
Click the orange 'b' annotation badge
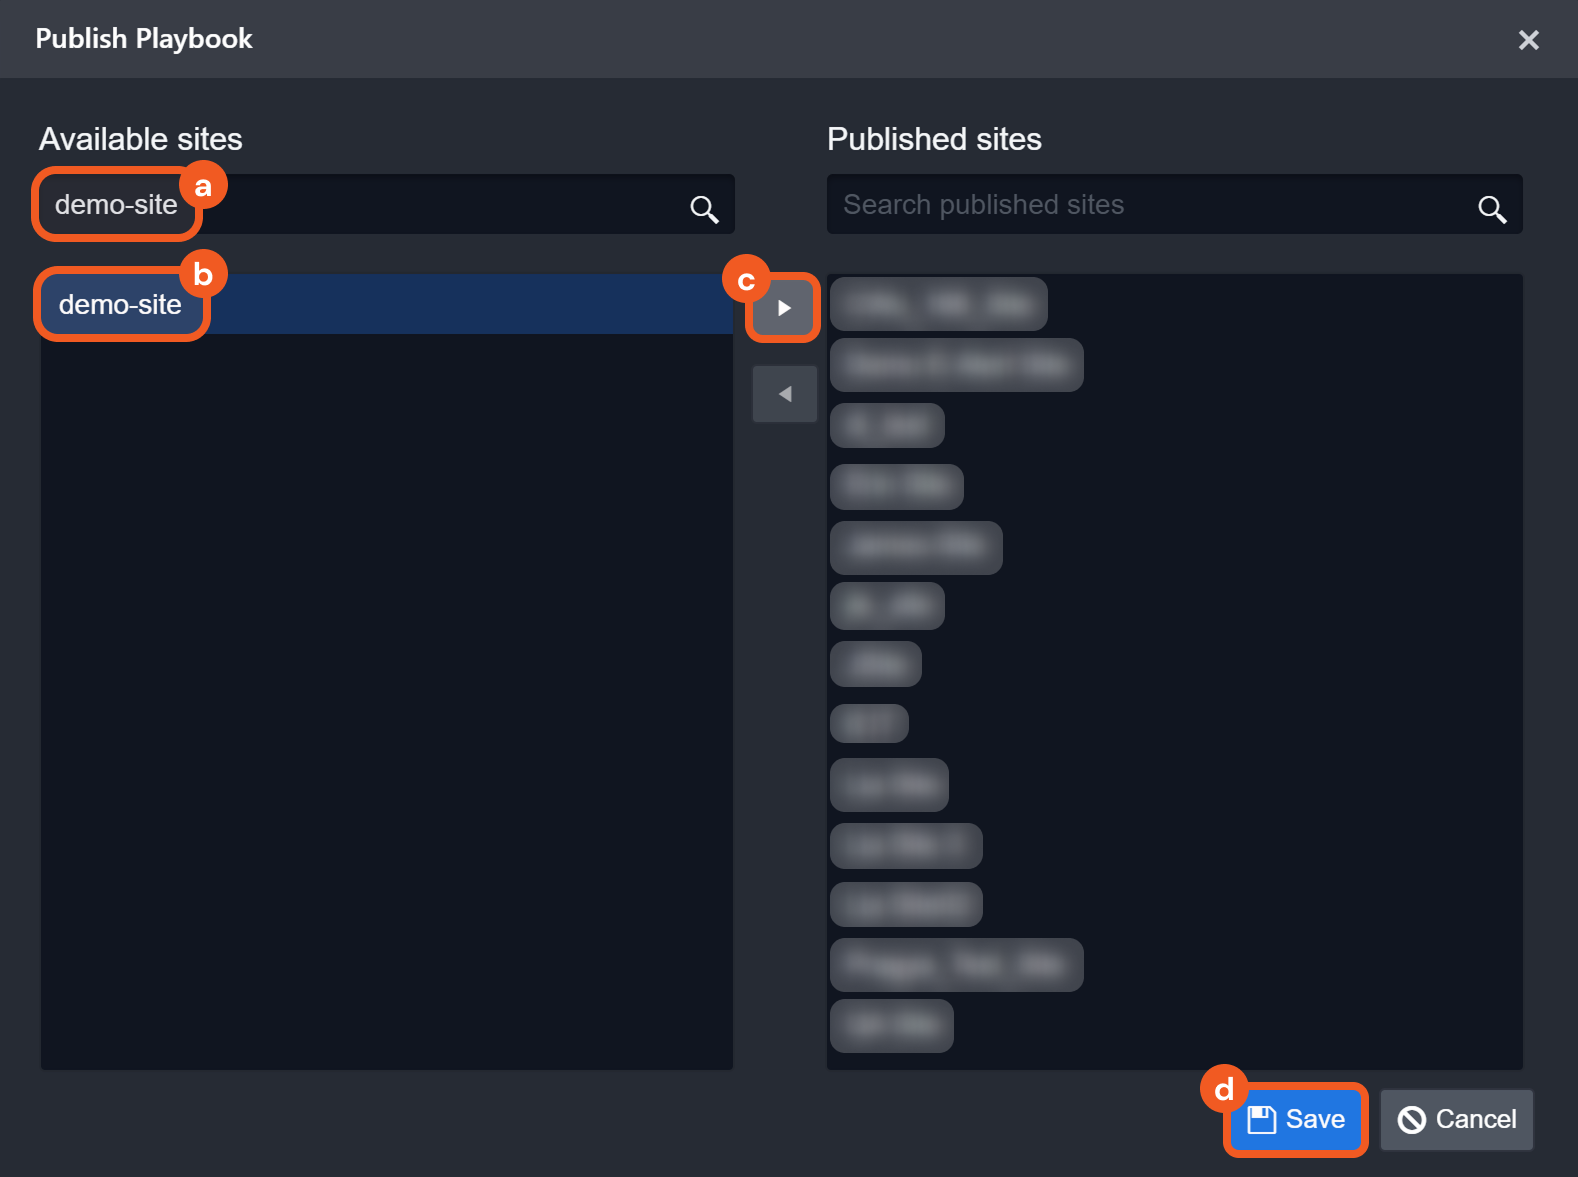203,274
